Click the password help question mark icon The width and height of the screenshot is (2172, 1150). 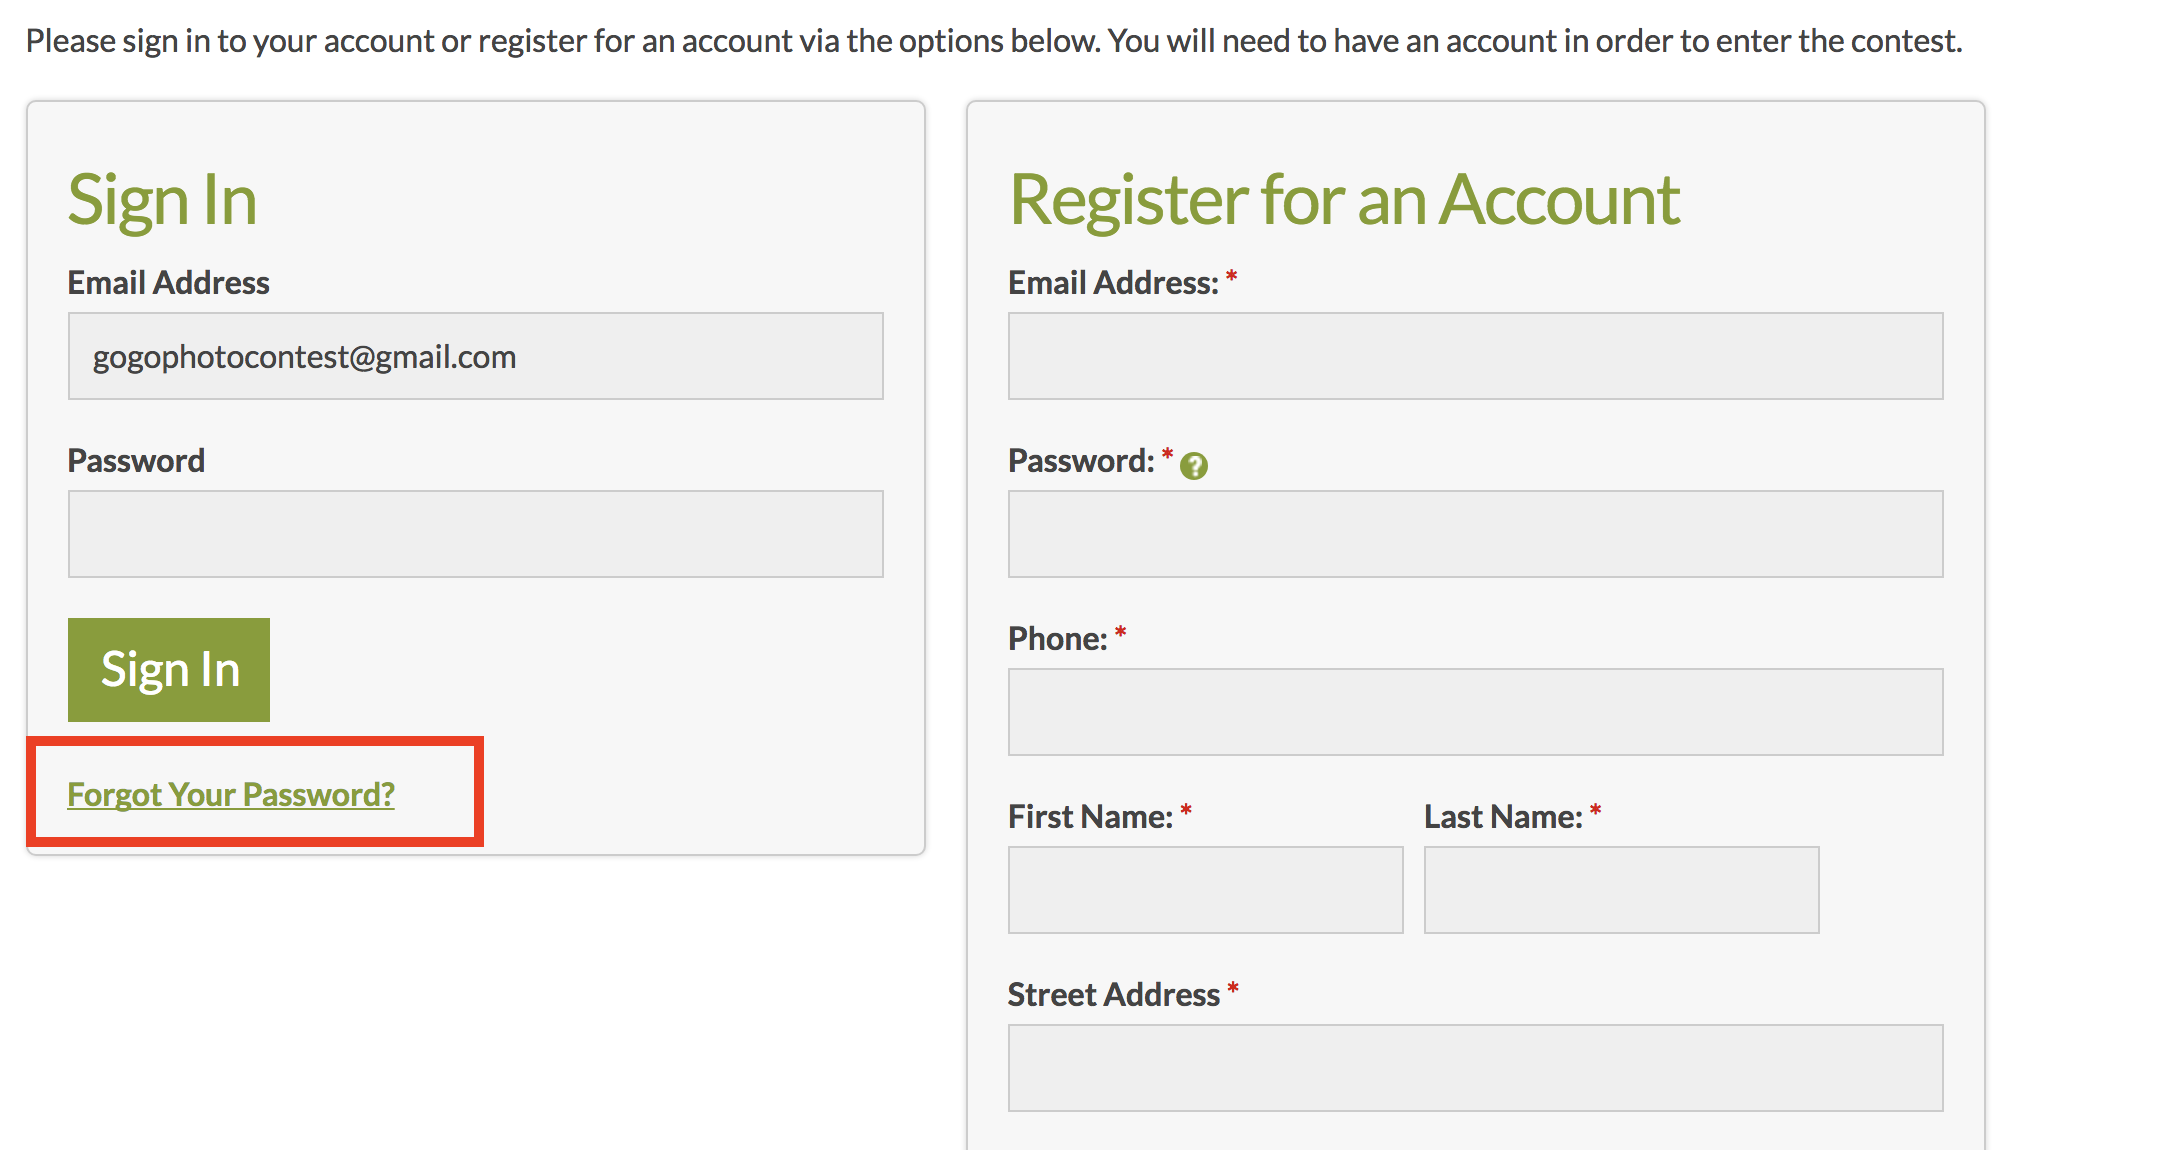pos(1193,466)
